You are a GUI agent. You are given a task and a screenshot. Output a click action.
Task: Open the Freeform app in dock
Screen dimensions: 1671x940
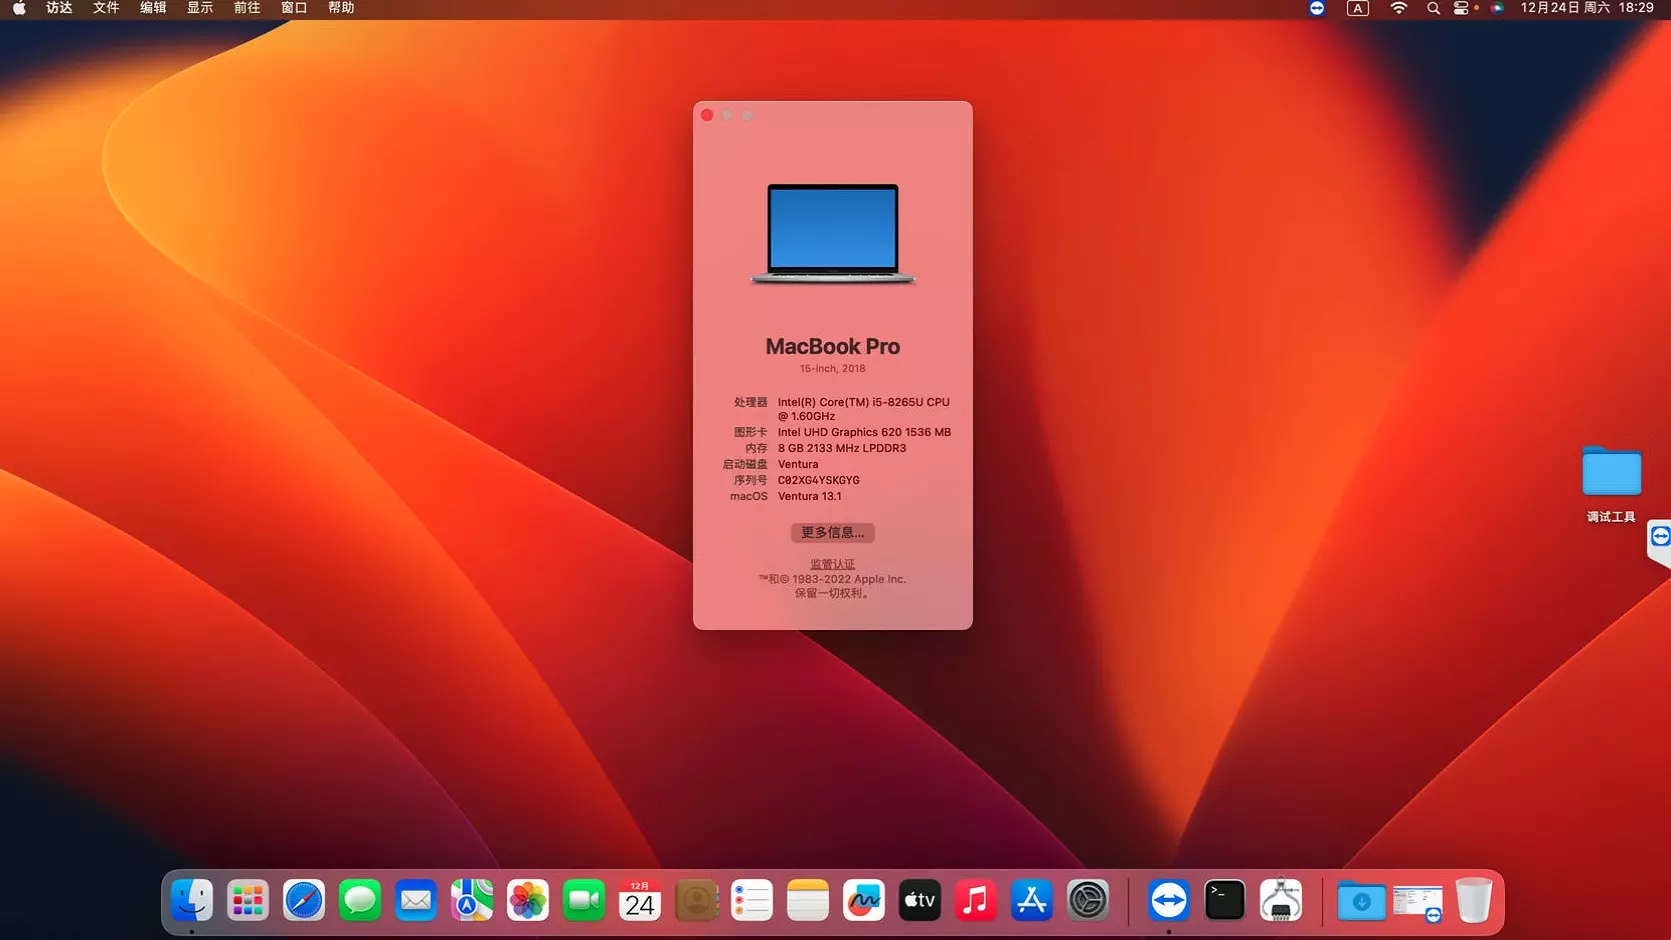[x=863, y=901]
